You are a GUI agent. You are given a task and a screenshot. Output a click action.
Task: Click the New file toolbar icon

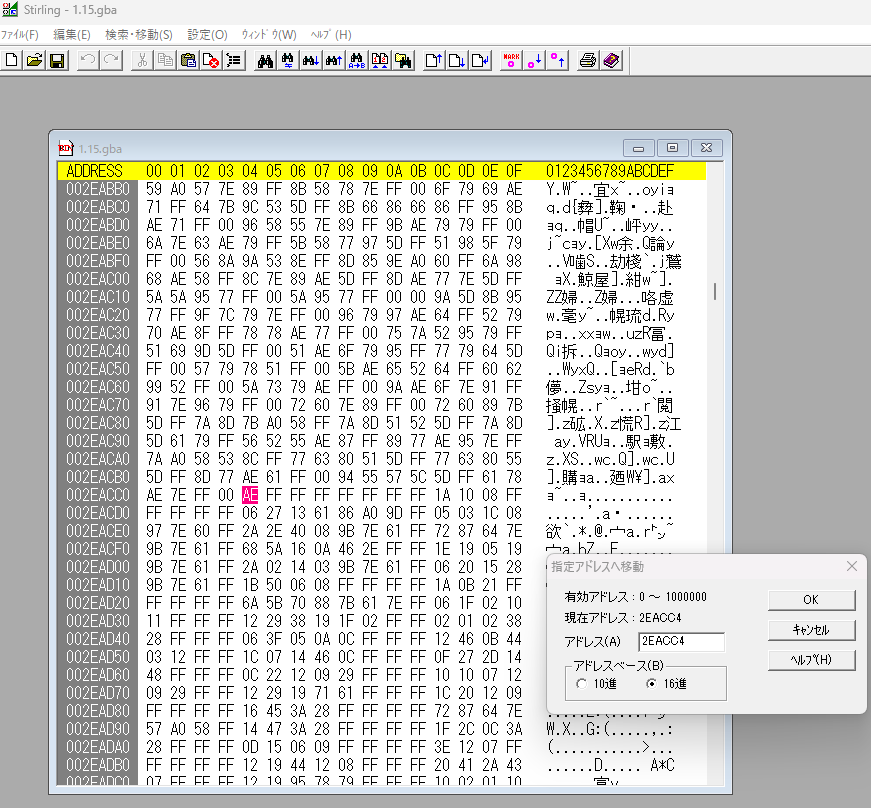12,60
